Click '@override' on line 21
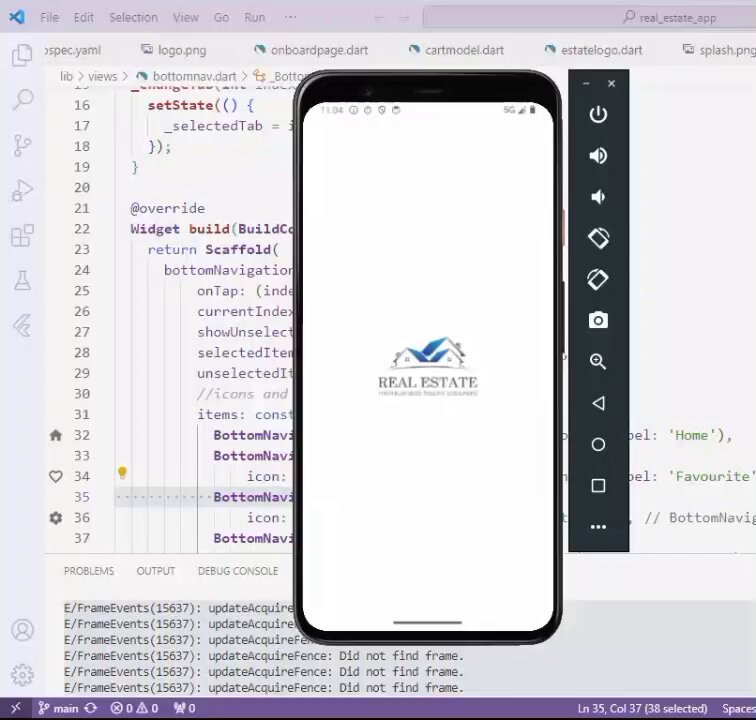 click(x=167, y=208)
